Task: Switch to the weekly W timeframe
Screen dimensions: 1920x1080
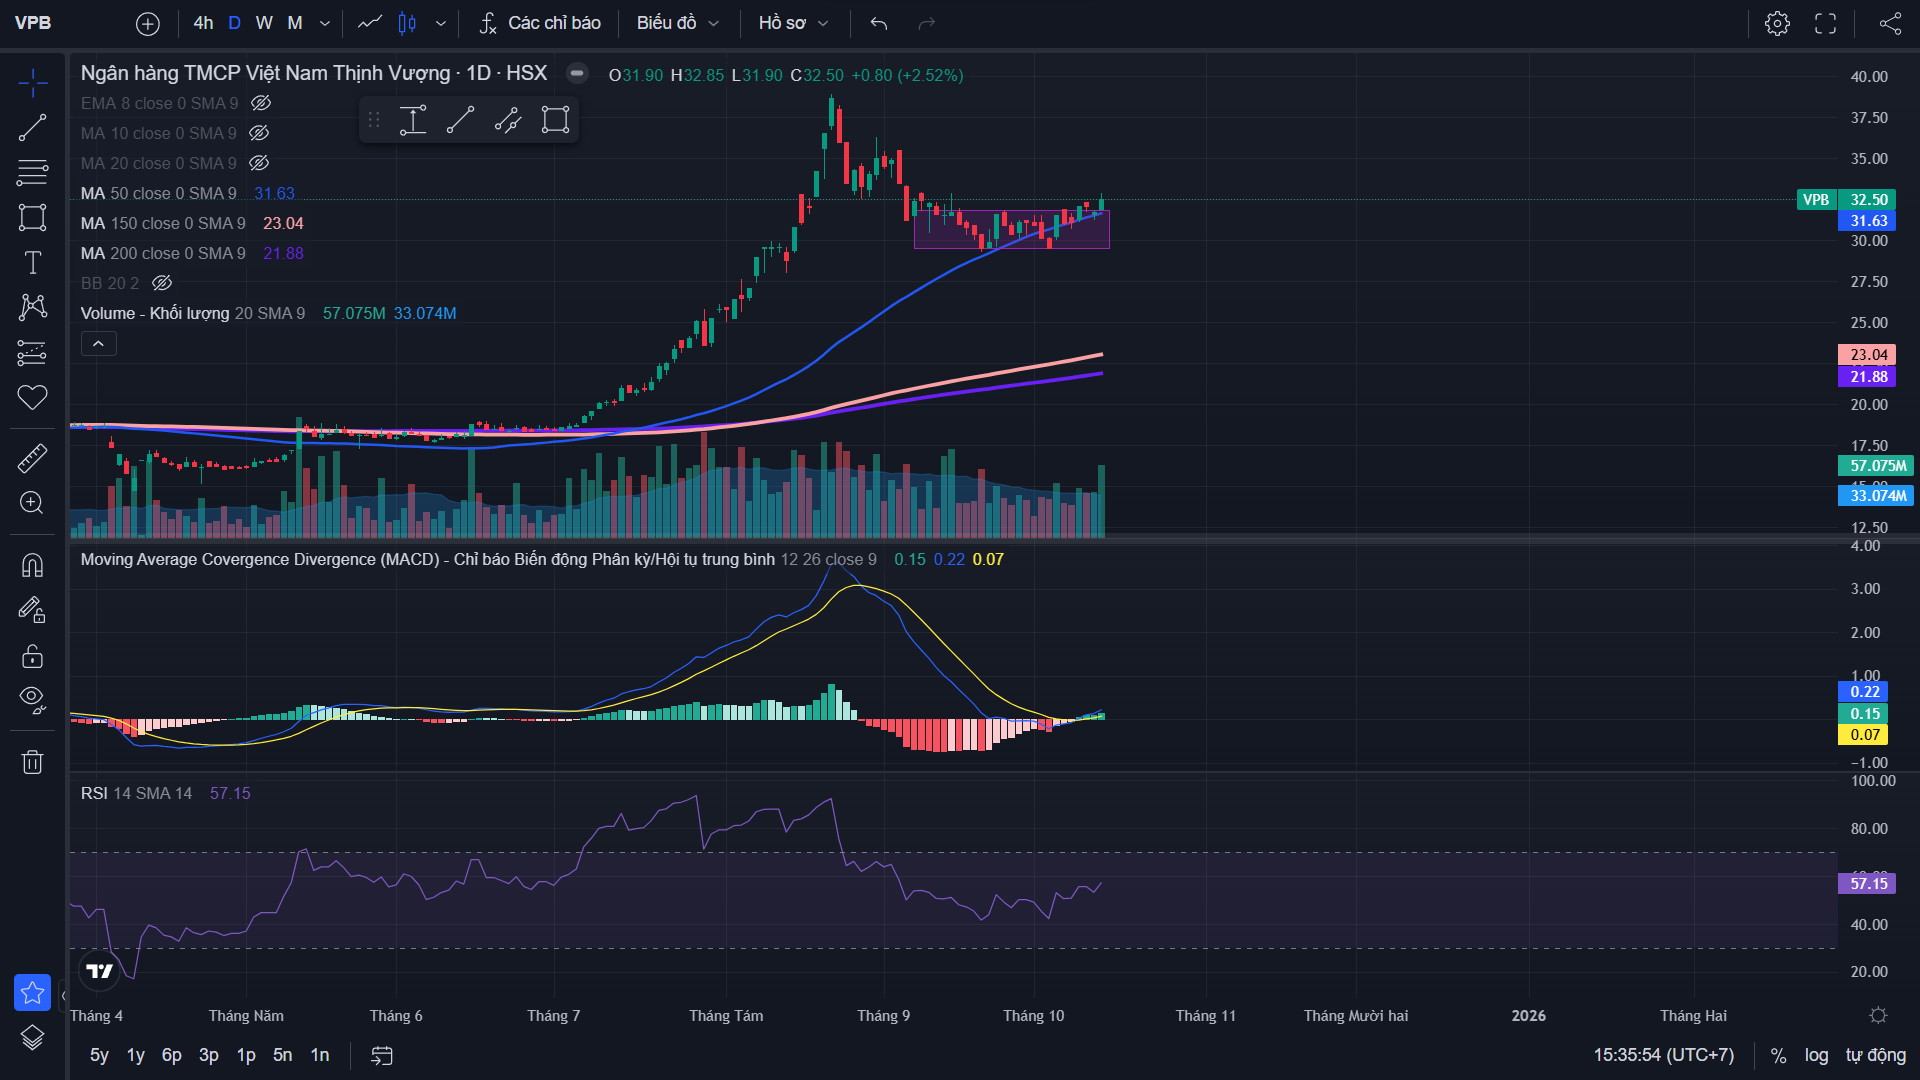Action: (264, 23)
